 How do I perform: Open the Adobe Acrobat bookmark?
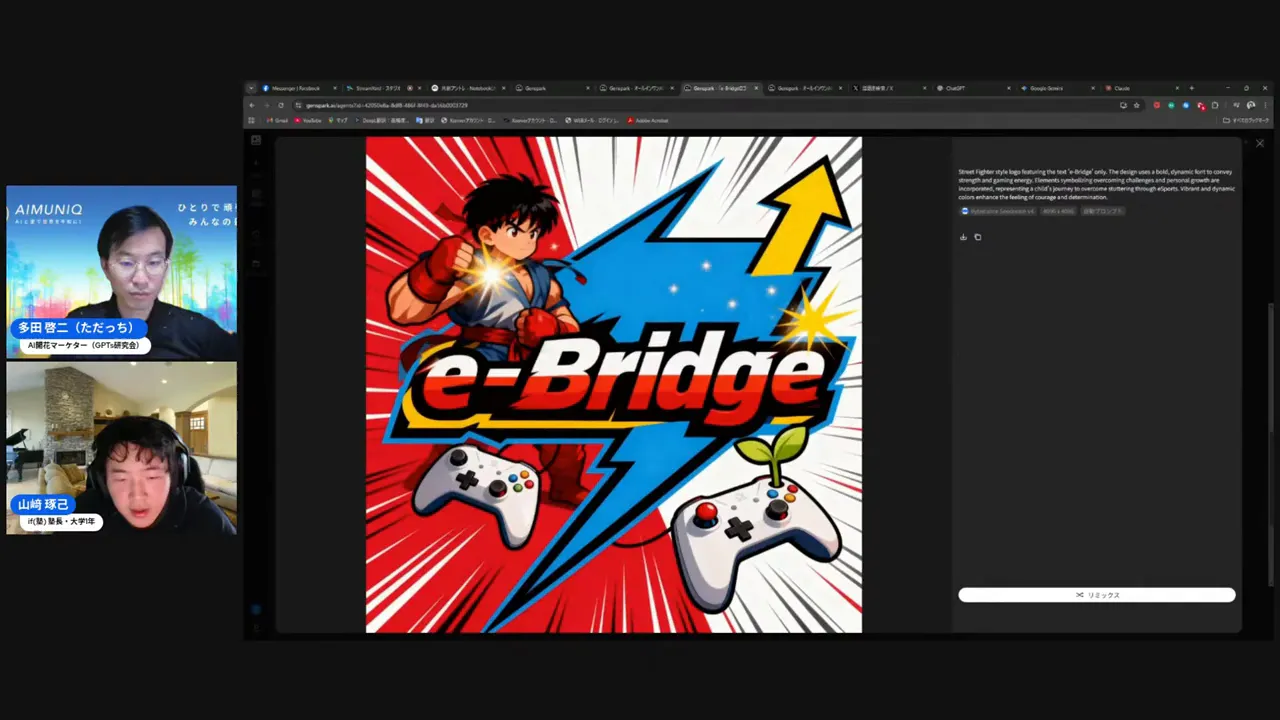click(648, 120)
